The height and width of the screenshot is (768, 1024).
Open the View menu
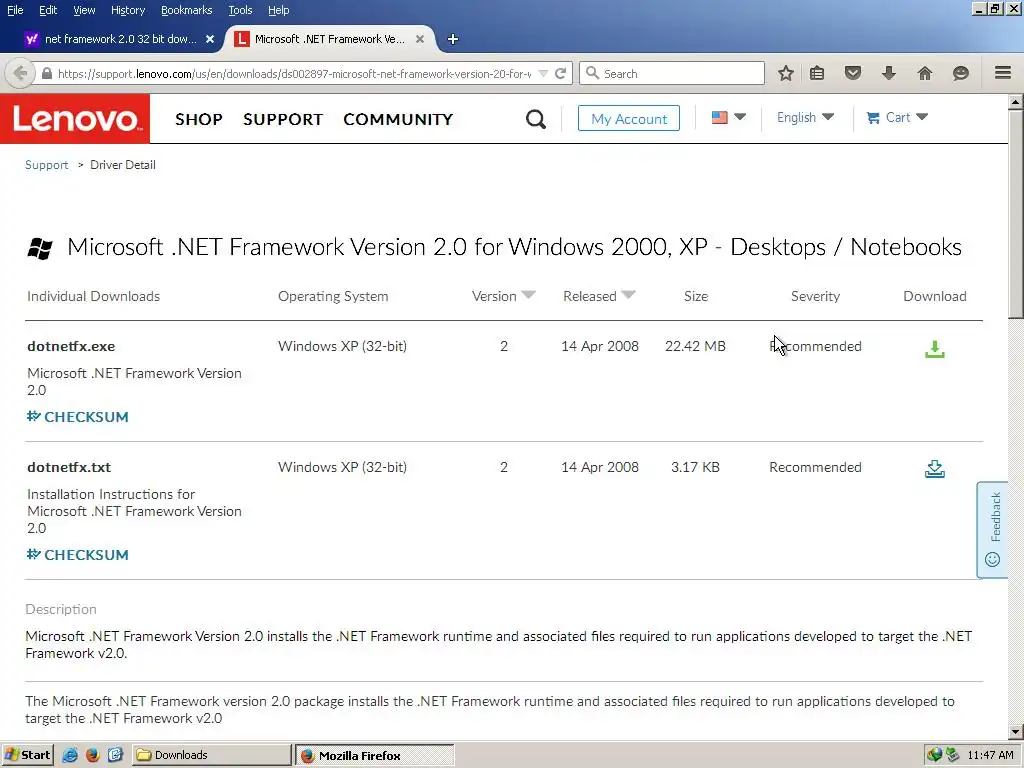click(x=84, y=10)
